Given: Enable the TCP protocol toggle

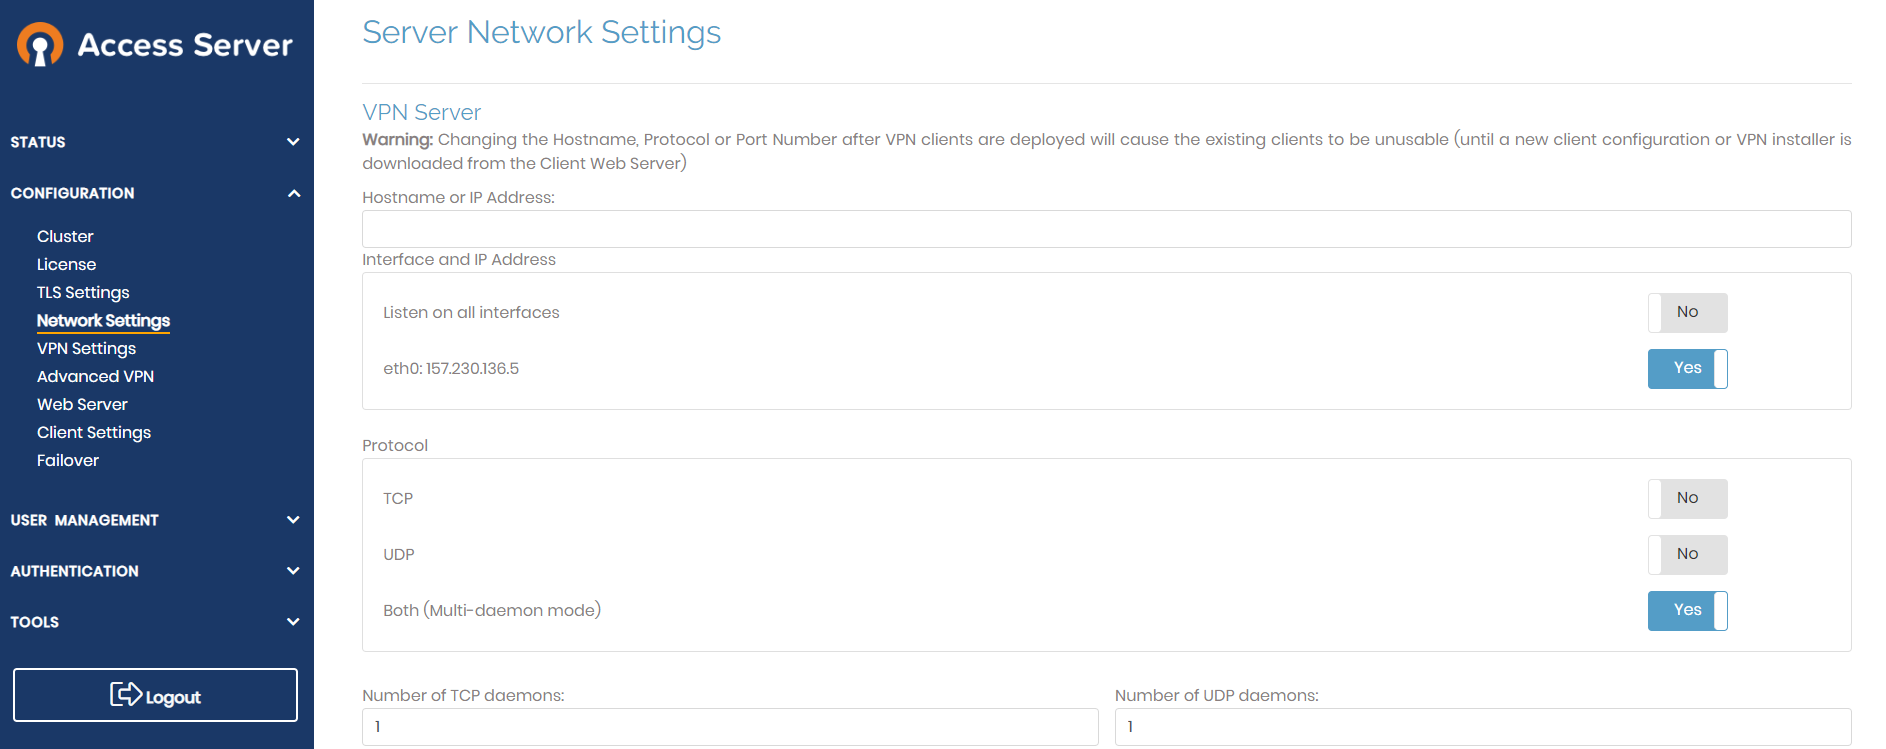Looking at the screenshot, I should click(1687, 499).
